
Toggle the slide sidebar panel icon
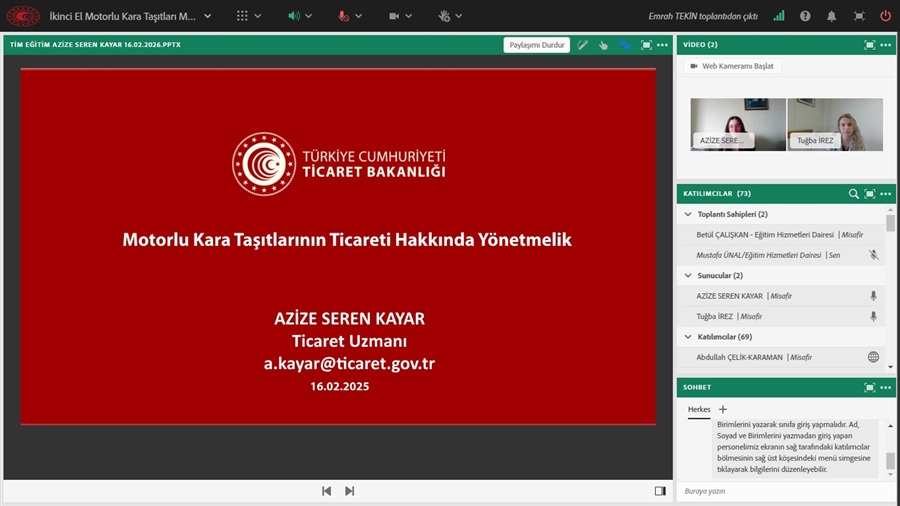[x=659, y=491]
